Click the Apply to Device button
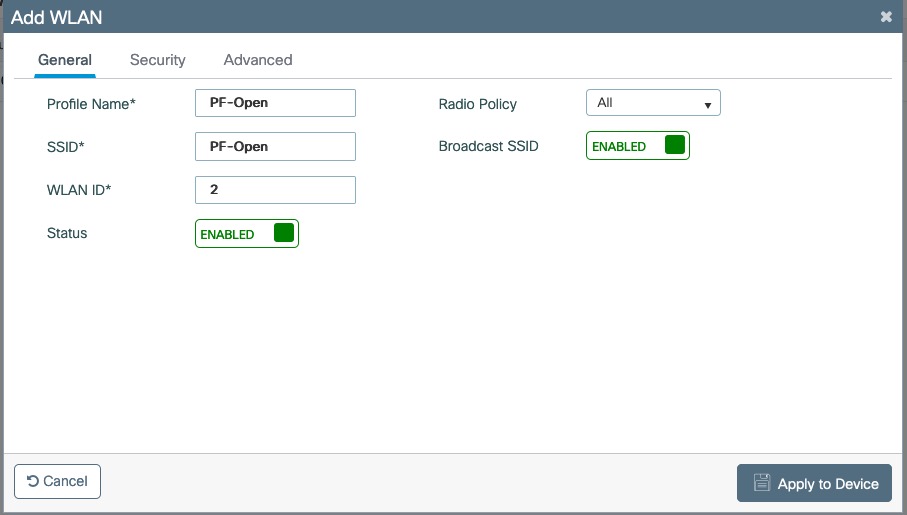The image size is (907, 515). point(814,483)
